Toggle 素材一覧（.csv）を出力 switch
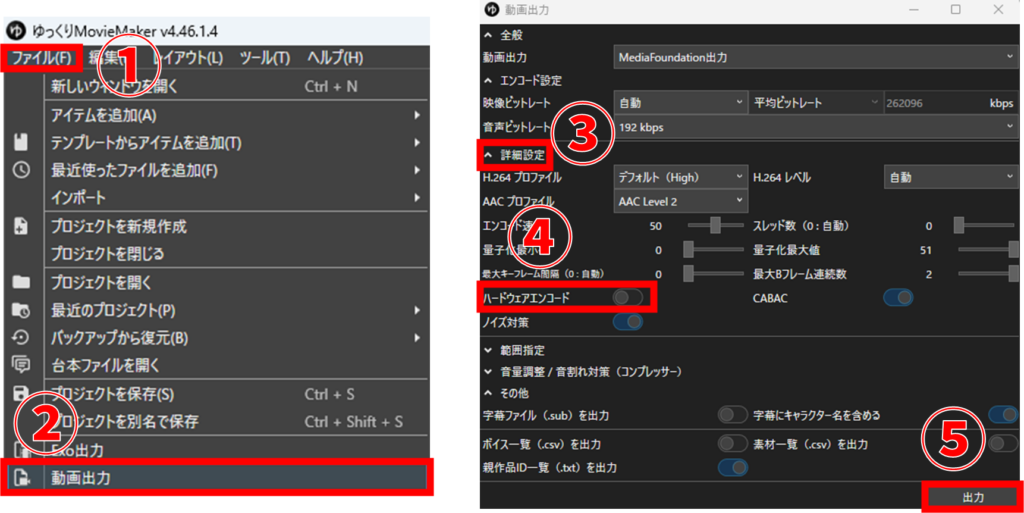1024x513 pixels. [x=1002, y=444]
